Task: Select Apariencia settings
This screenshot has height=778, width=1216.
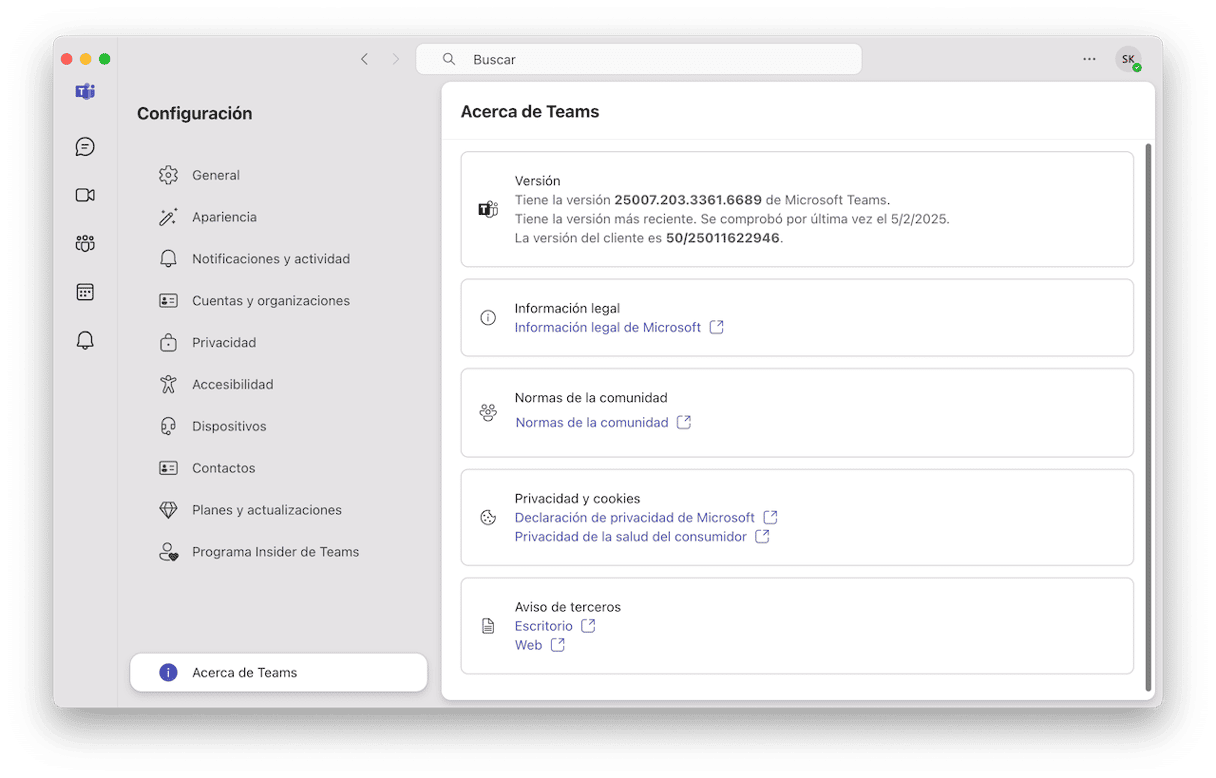Action: pyautogui.click(x=279, y=217)
